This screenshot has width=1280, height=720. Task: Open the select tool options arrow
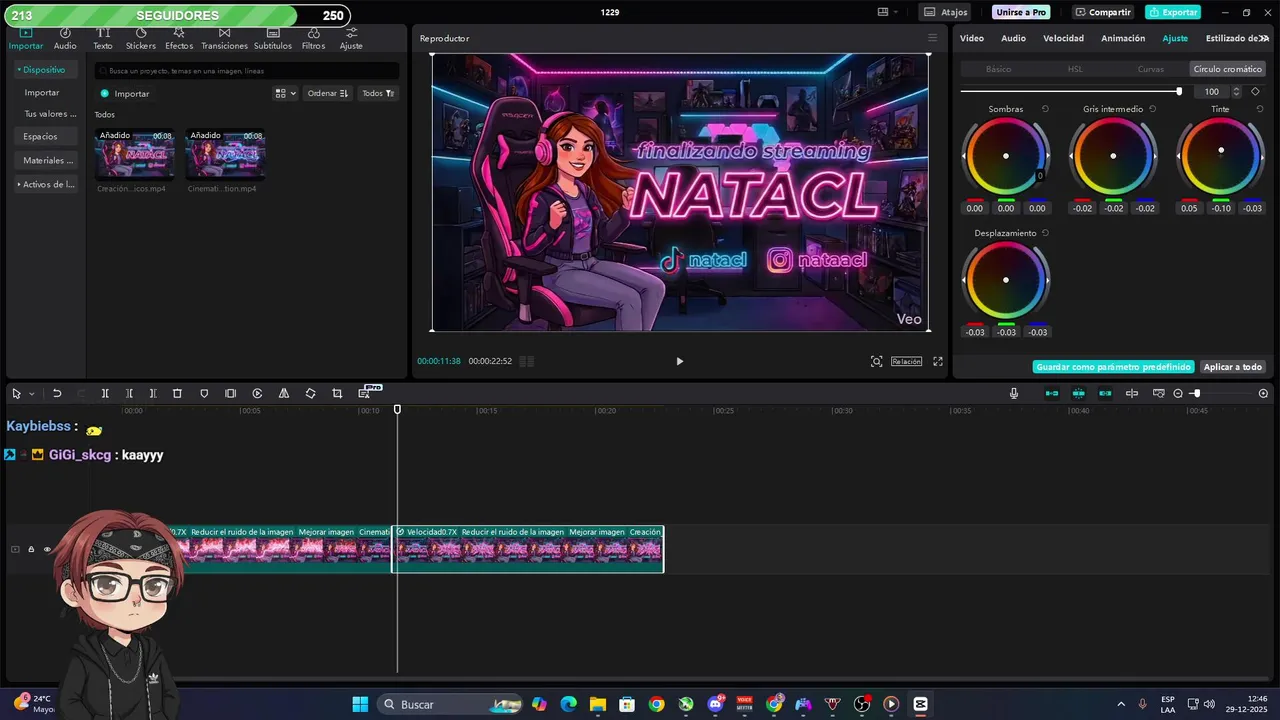(31, 394)
